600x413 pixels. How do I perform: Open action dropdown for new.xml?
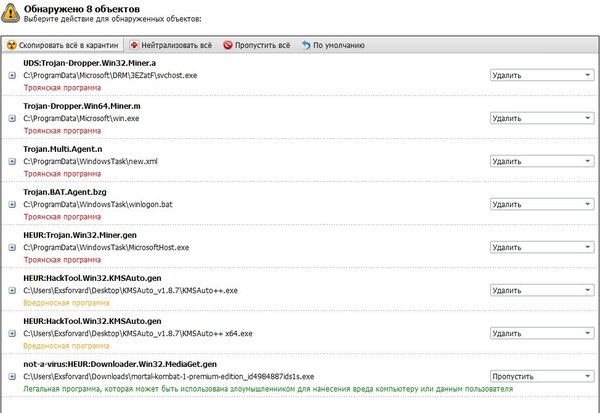pos(542,162)
